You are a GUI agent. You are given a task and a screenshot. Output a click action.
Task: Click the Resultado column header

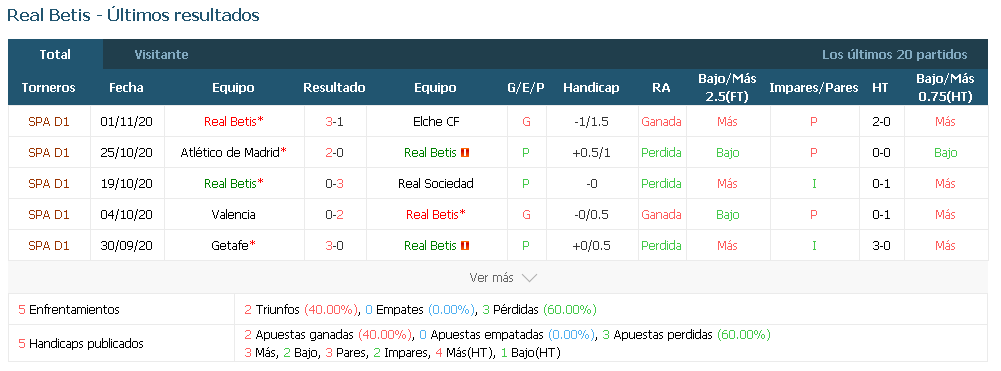pyautogui.click(x=335, y=87)
